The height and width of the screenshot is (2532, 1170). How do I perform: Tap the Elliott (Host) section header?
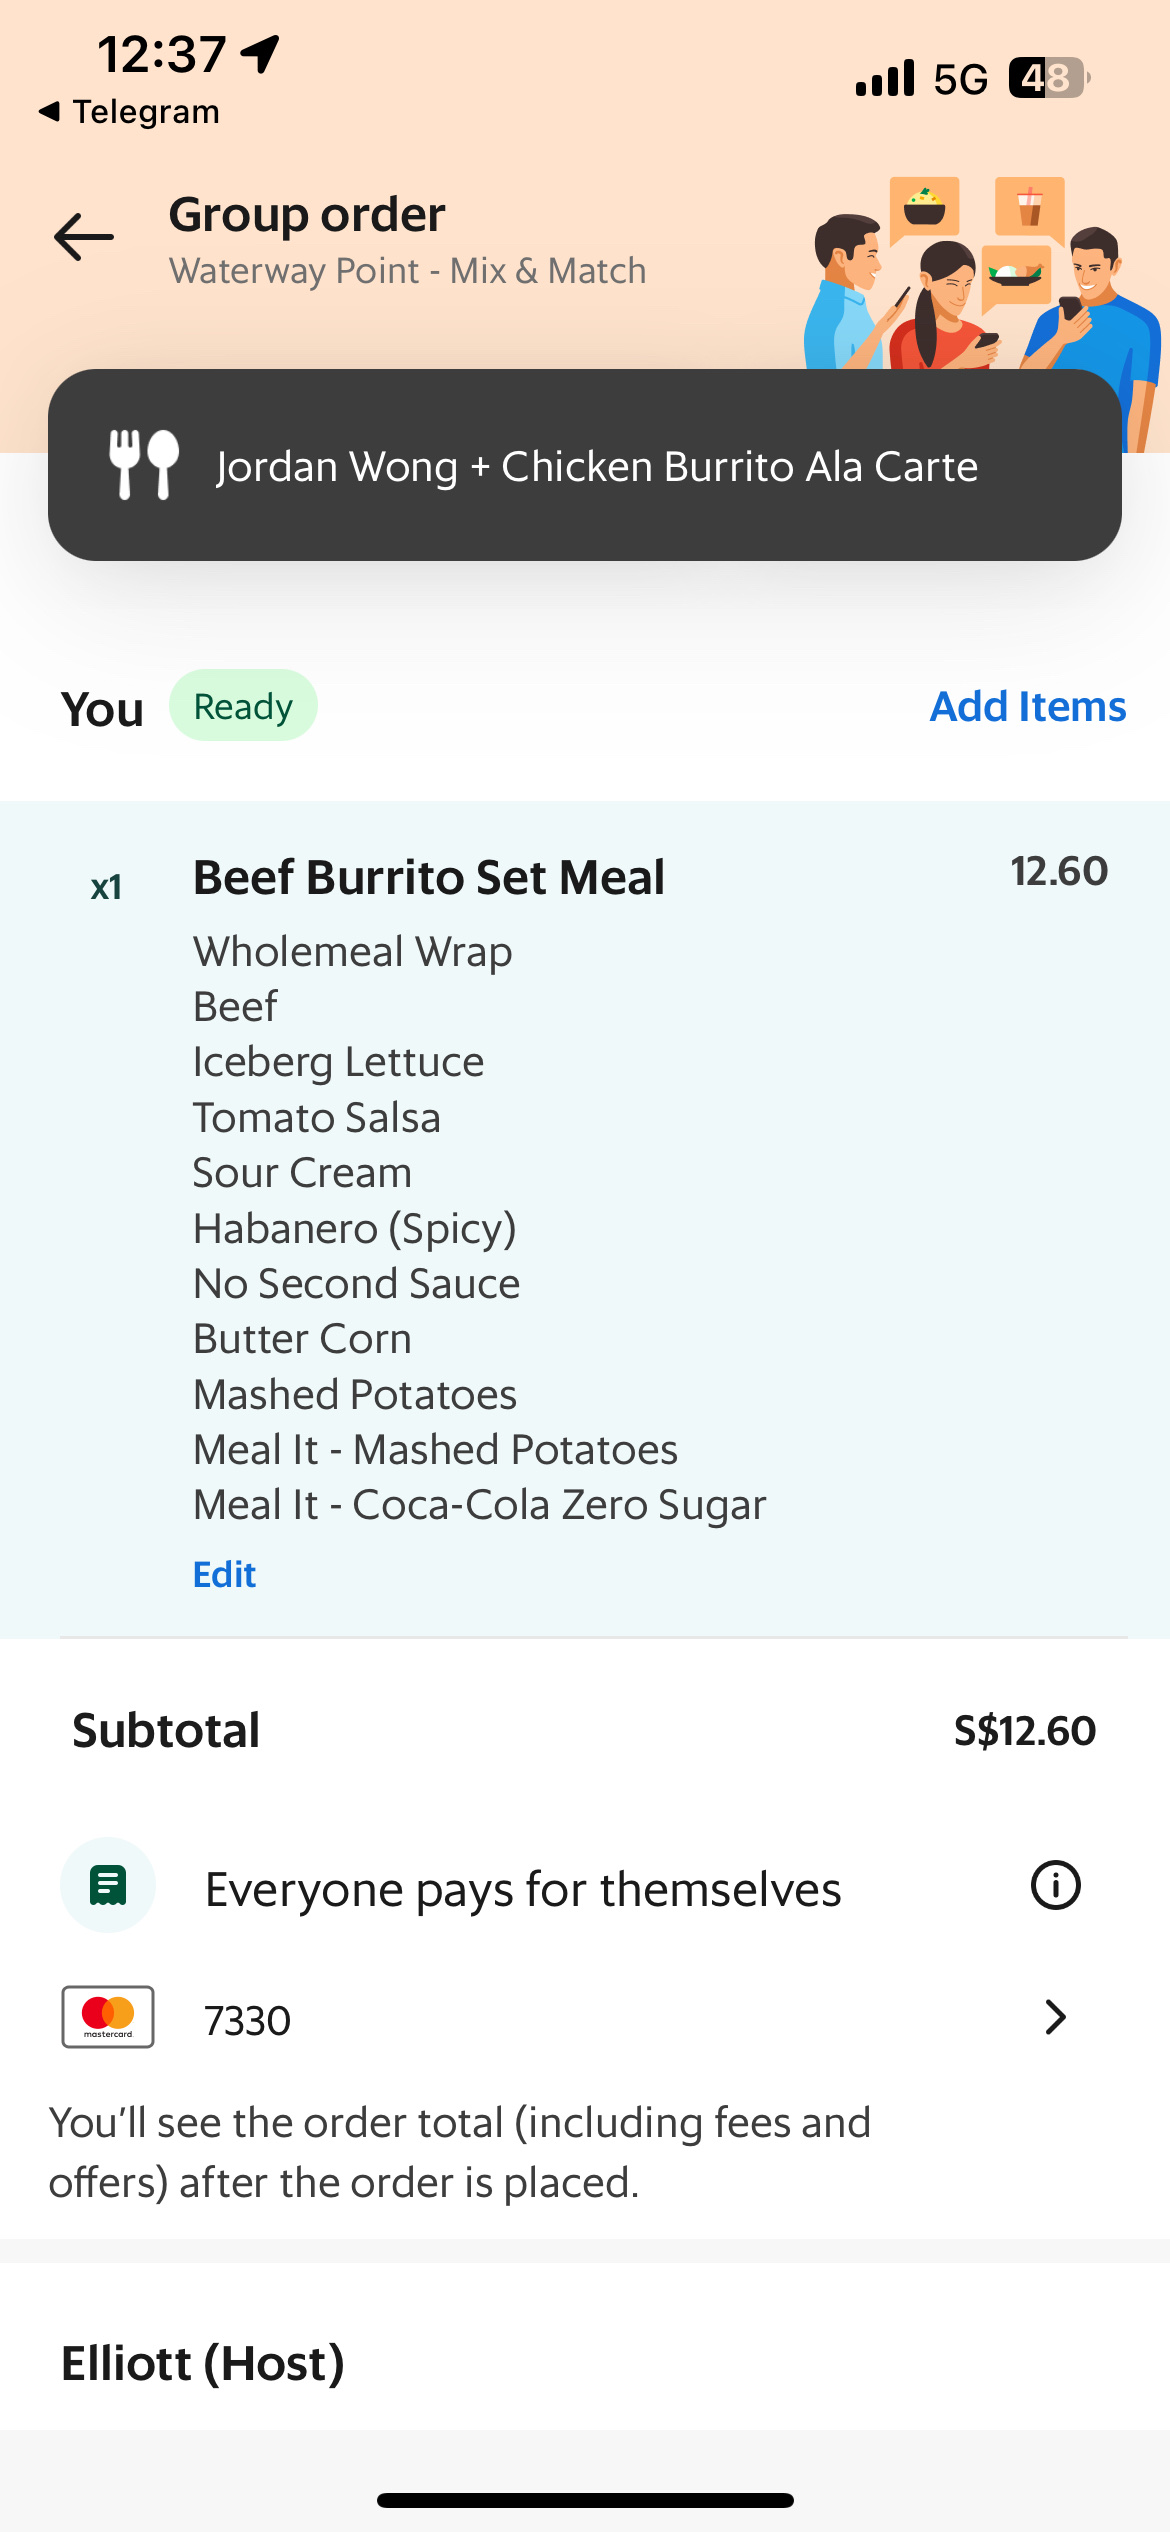201,2364
